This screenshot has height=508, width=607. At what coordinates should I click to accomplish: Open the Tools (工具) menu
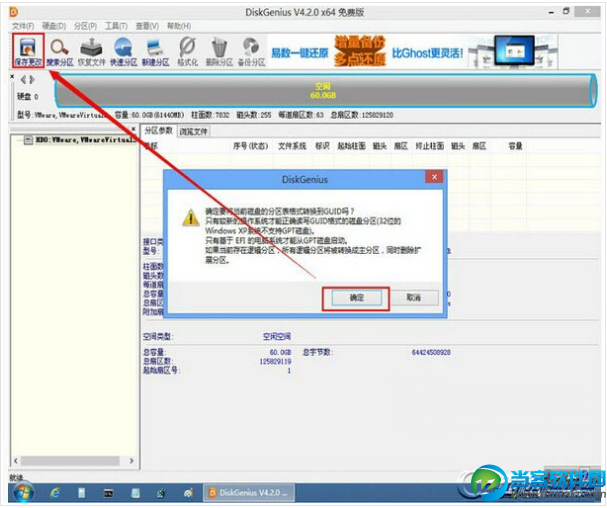click(x=116, y=26)
